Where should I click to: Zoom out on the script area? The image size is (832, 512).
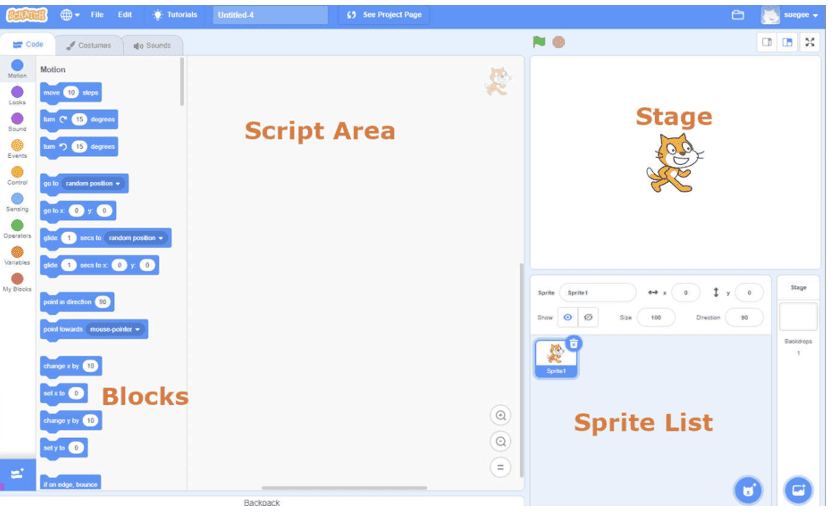pyautogui.click(x=501, y=441)
